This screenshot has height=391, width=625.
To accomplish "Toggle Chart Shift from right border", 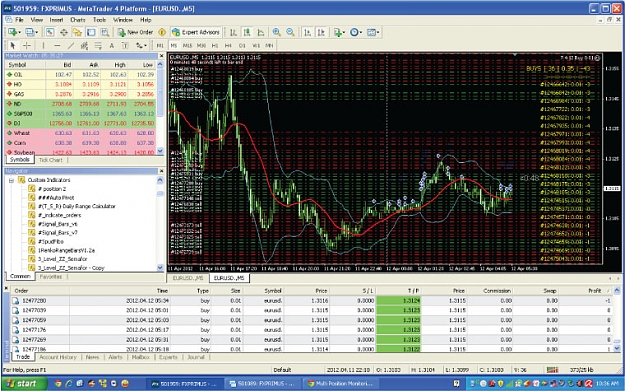I will 321,32.
